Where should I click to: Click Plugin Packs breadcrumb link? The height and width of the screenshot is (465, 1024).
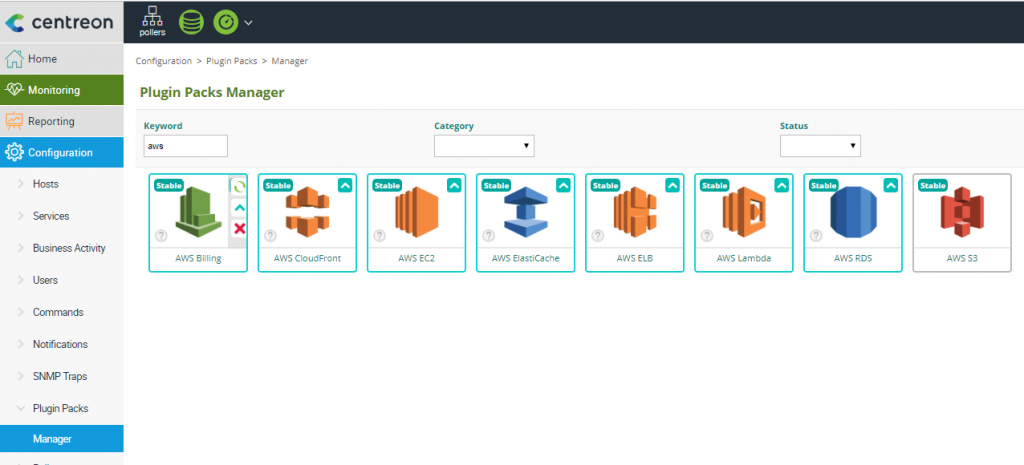point(231,61)
